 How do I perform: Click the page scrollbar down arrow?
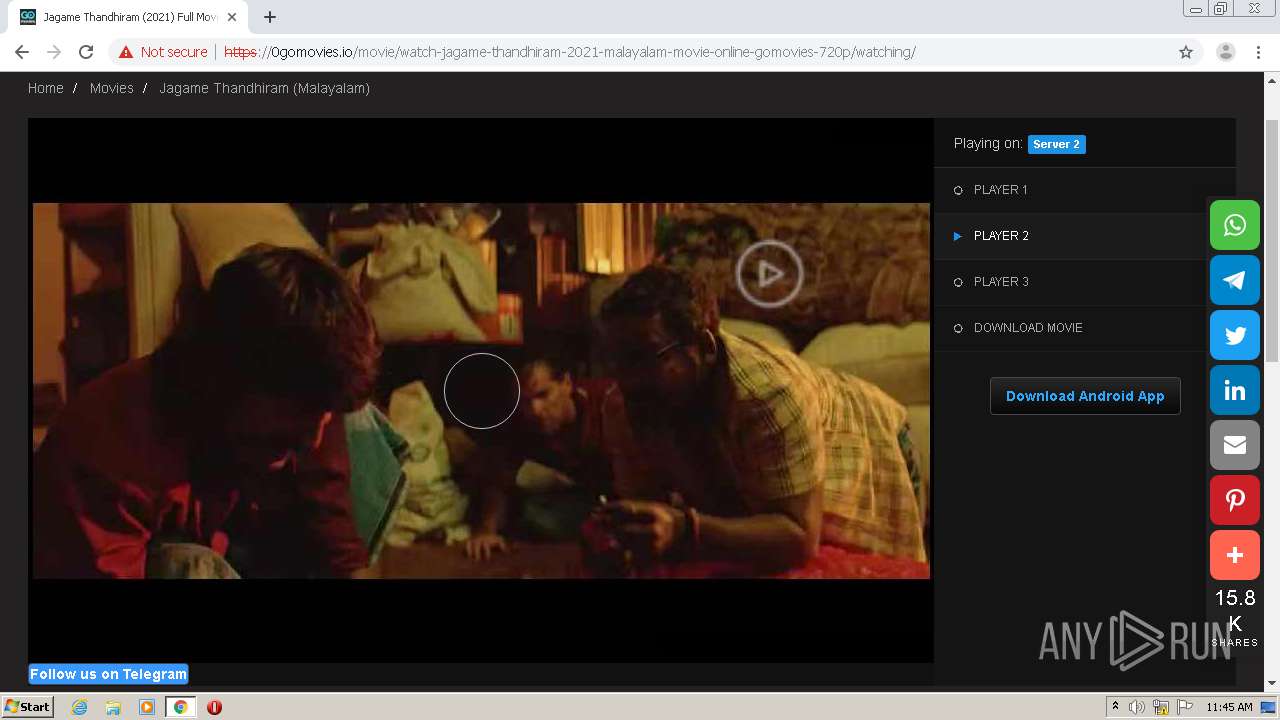[x=1272, y=683]
